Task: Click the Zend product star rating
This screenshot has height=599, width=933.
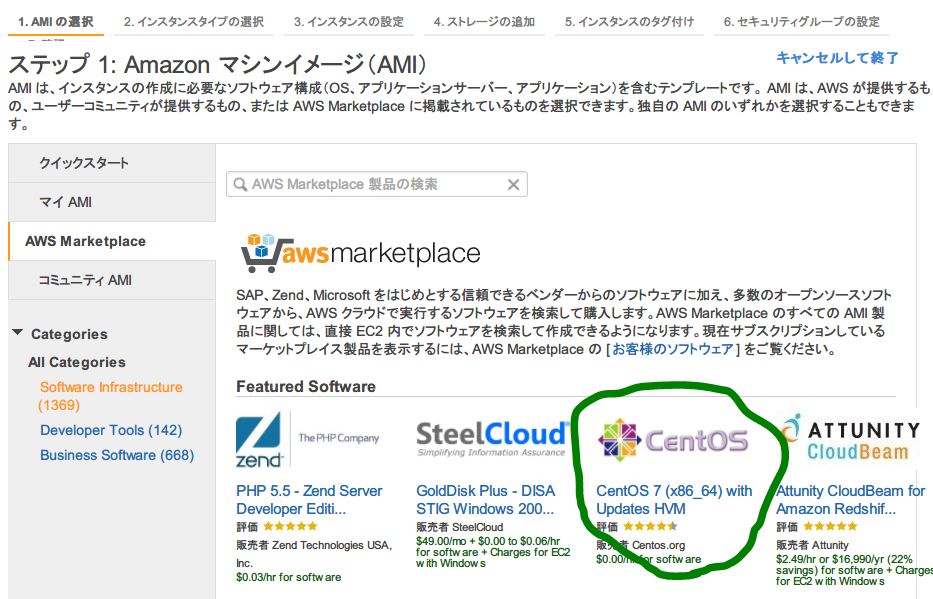Action: pos(290,526)
